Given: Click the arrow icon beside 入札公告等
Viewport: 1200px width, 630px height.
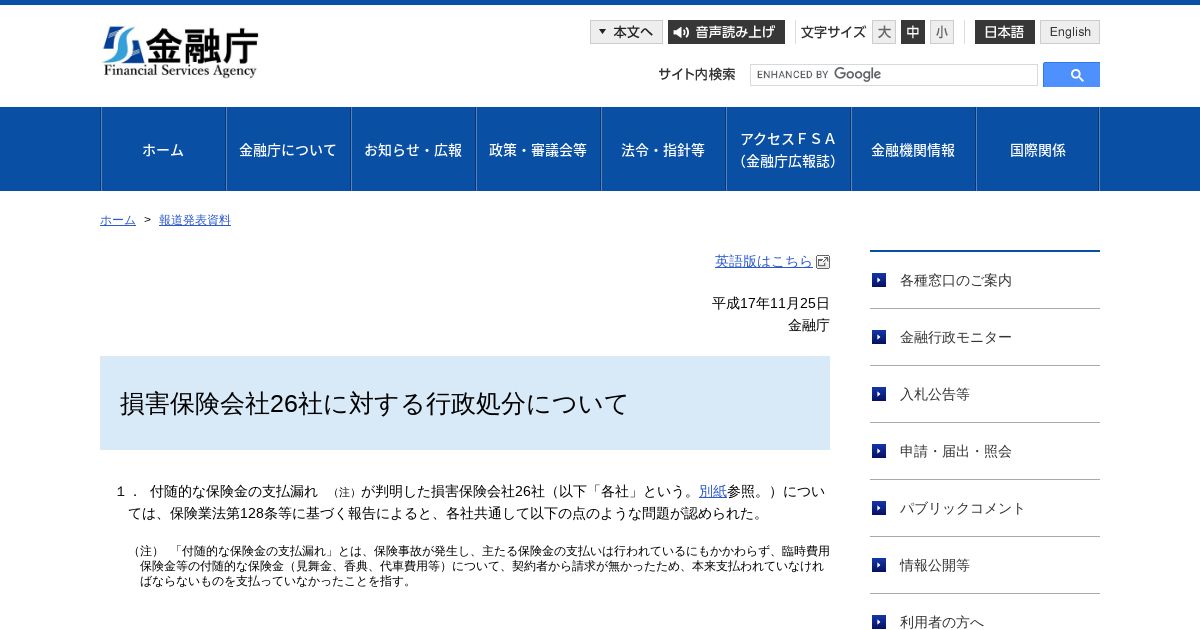Looking at the screenshot, I should click(879, 394).
